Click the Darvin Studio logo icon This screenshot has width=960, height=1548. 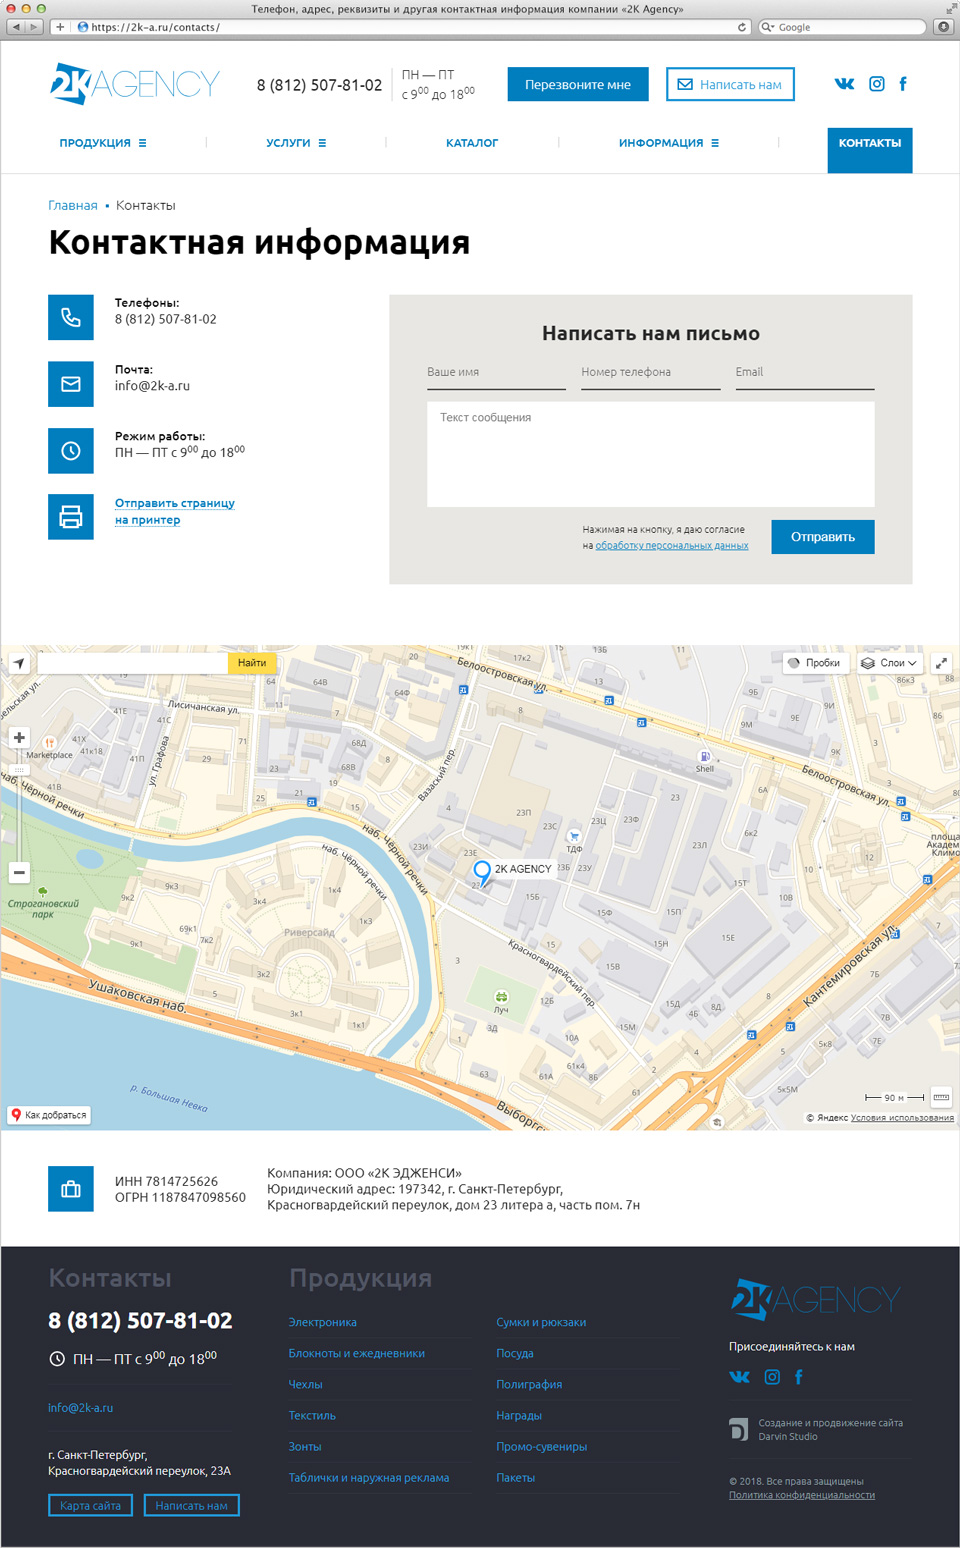coord(738,1430)
